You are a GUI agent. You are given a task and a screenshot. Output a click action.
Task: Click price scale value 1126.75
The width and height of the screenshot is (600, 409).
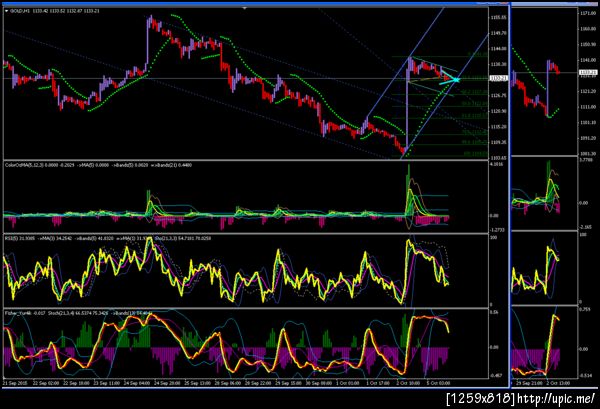pos(498,96)
